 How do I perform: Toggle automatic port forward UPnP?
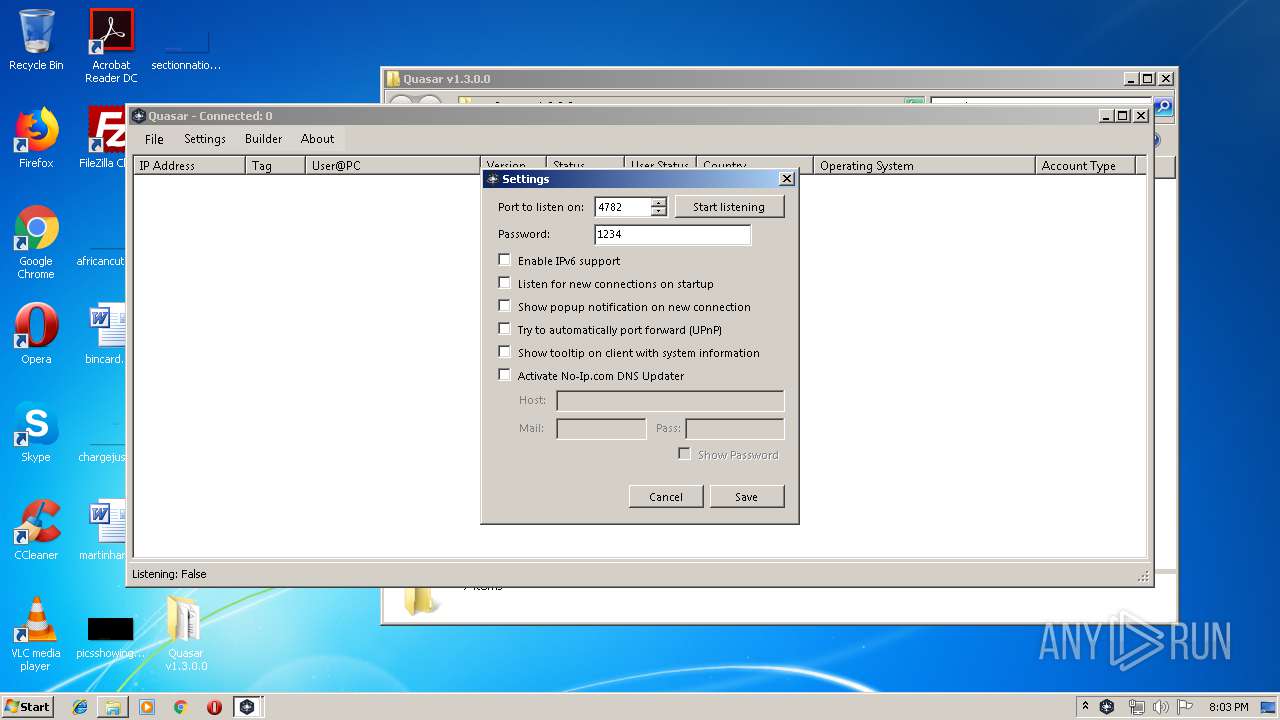[x=504, y=329]
